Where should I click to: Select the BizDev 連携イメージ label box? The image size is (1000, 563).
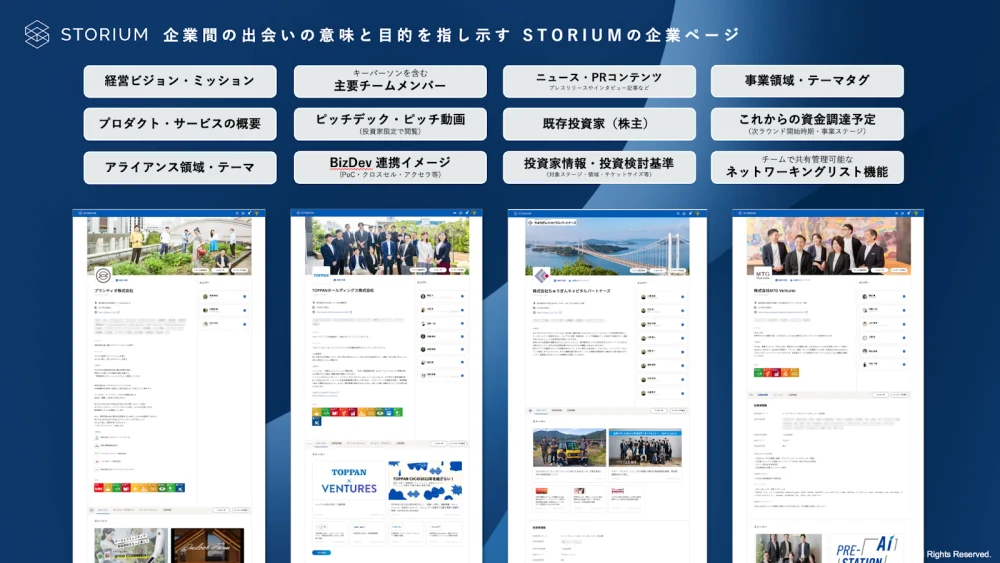pyautogui.click(x=390, y=167)
